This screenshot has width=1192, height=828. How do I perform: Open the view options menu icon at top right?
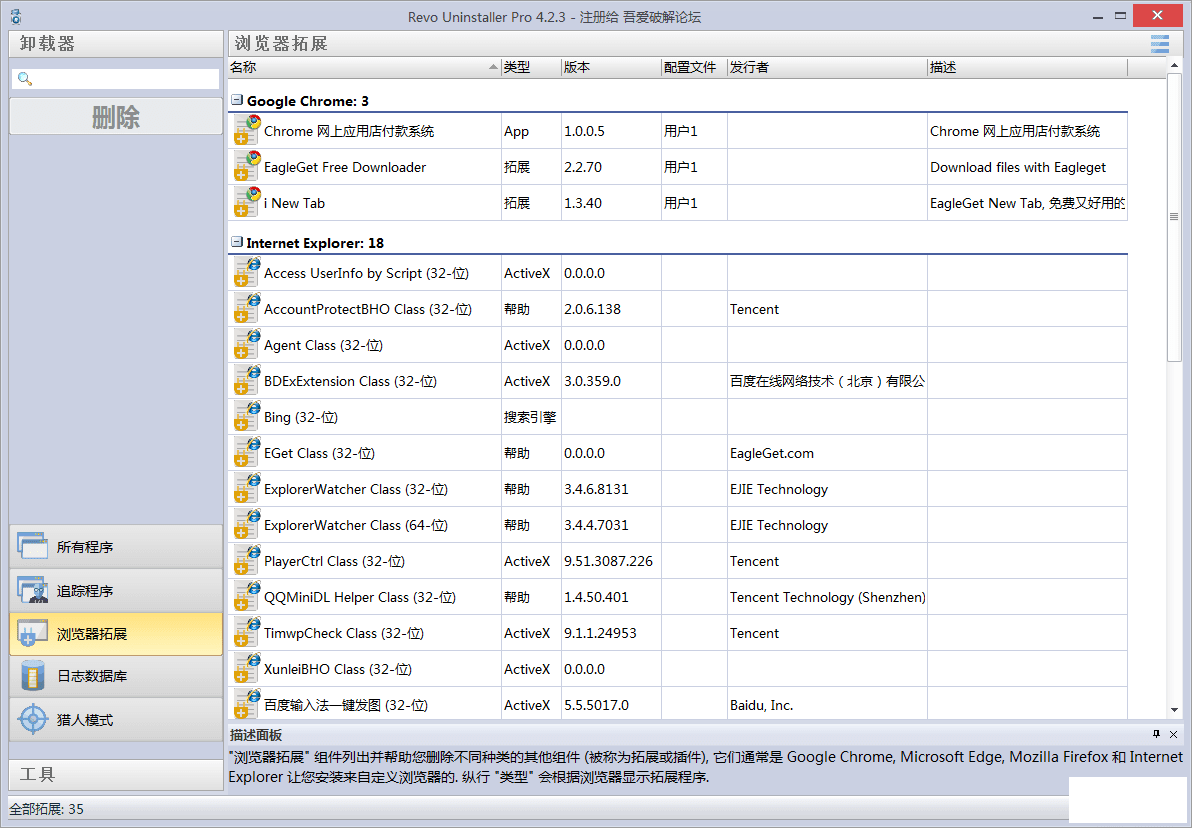coord(1159,43)
